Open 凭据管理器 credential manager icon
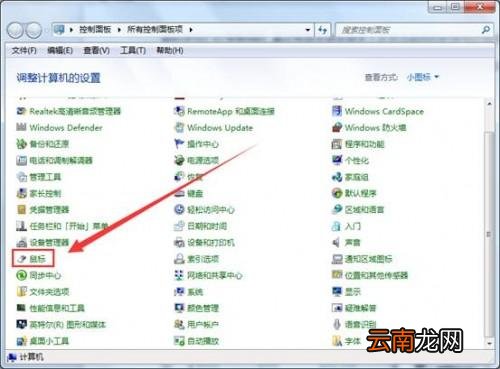500x369 pixels. click(22, 210)
